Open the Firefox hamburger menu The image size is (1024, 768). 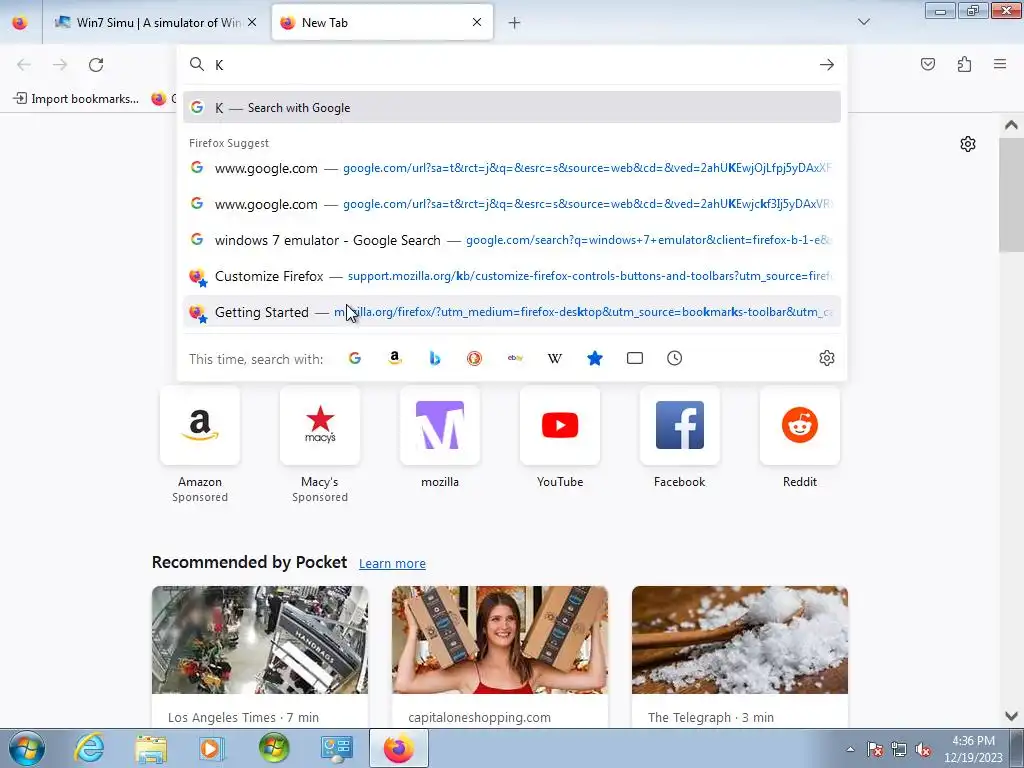pyautogui.click(x=1000, y=64)
